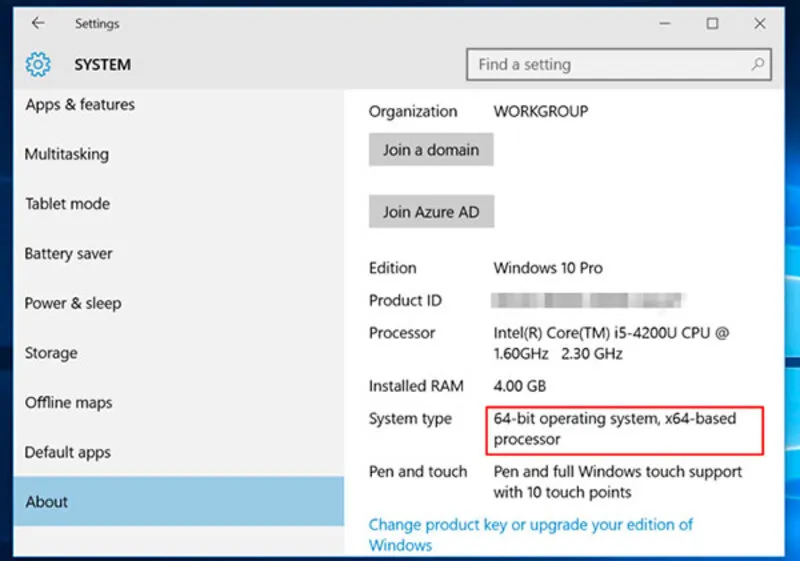800x561 pixels.
Task: Click the search magnifier icon
Action: pyautogui.click(x=758, y=64)
